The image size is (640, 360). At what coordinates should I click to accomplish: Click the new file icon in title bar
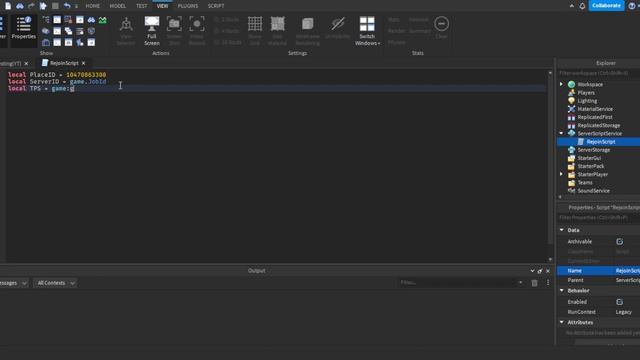pos(8,6)
